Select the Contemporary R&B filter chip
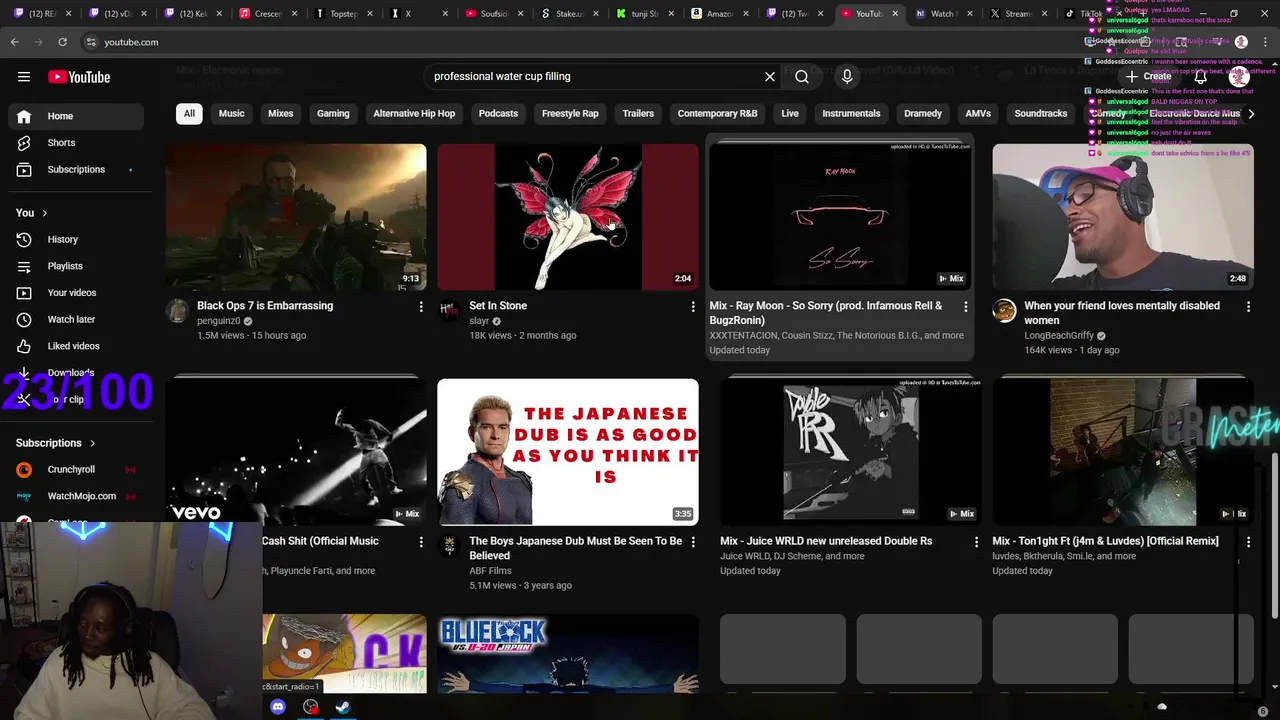The height and width of the screenshot is (720, 1280). (717, 113)
